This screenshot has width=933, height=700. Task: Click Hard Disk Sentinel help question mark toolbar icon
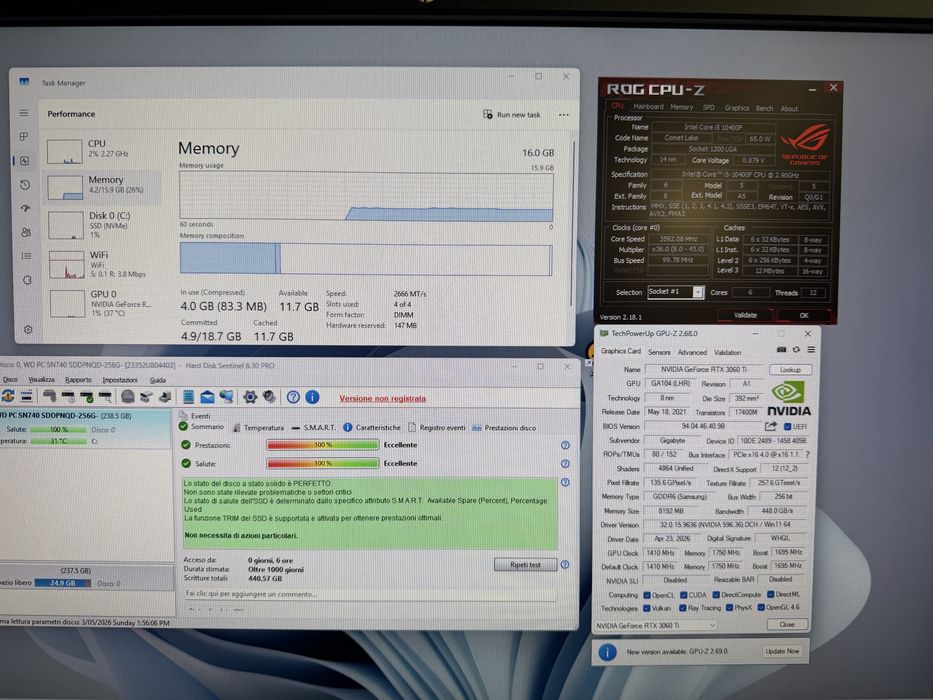coord(293,397)
